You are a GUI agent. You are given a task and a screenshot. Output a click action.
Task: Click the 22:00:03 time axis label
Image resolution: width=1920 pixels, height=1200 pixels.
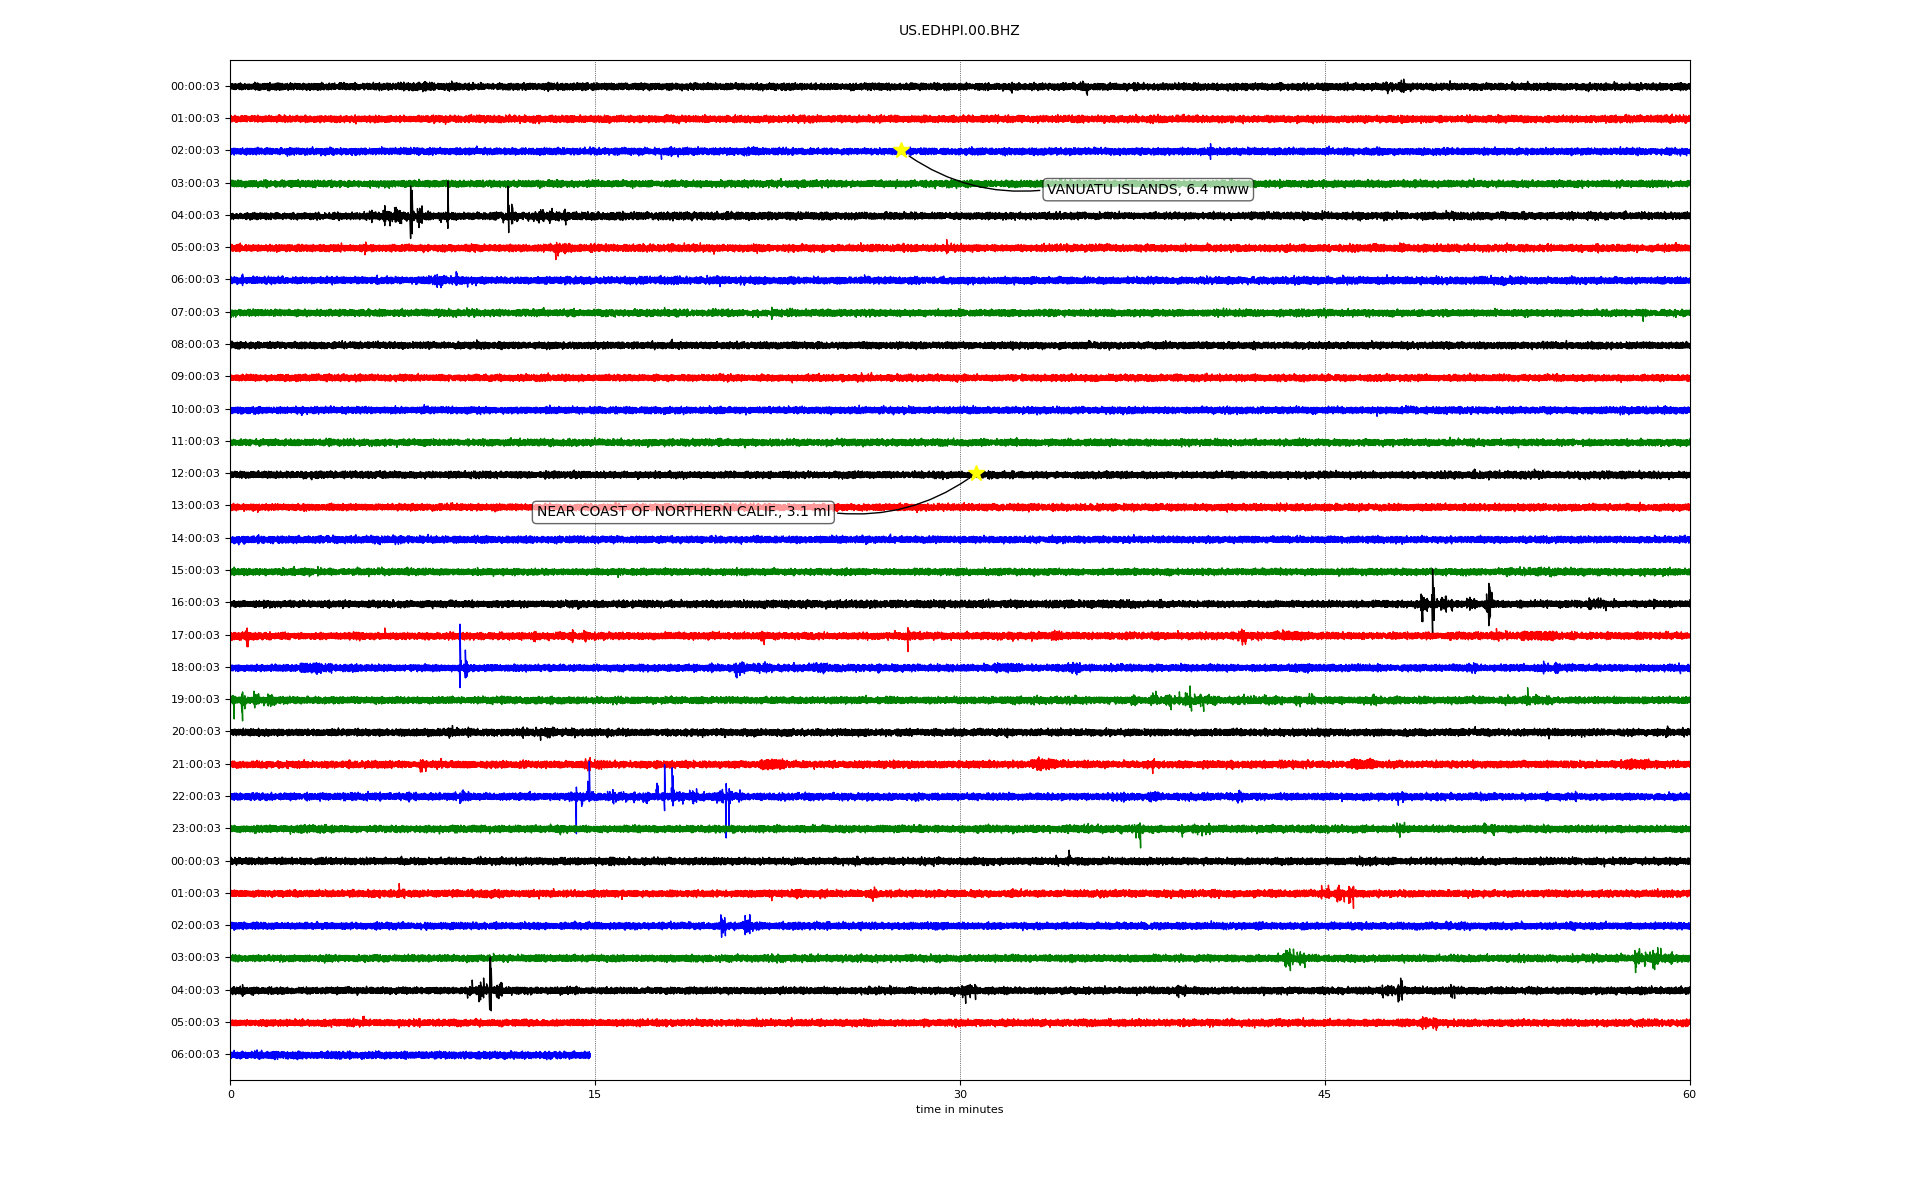[195, 796]
